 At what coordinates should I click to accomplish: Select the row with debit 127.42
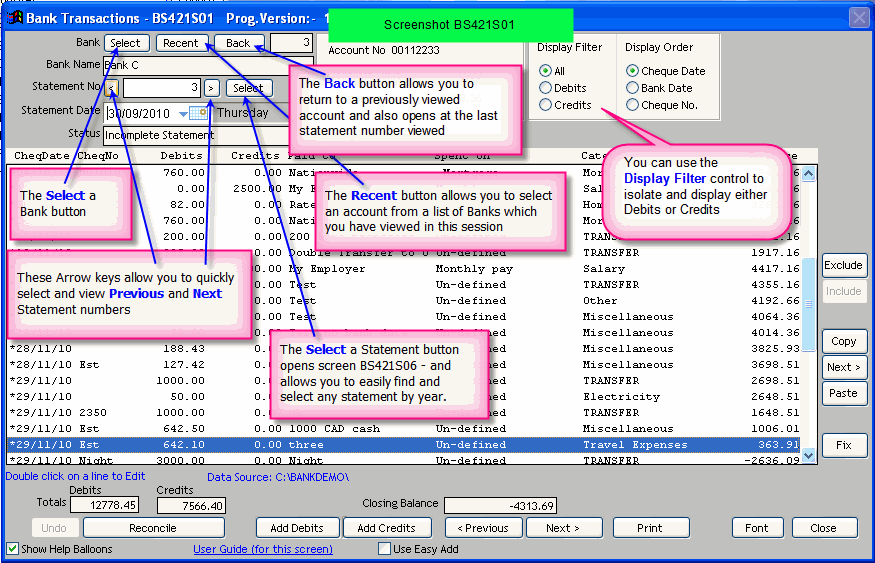point(404,365)
